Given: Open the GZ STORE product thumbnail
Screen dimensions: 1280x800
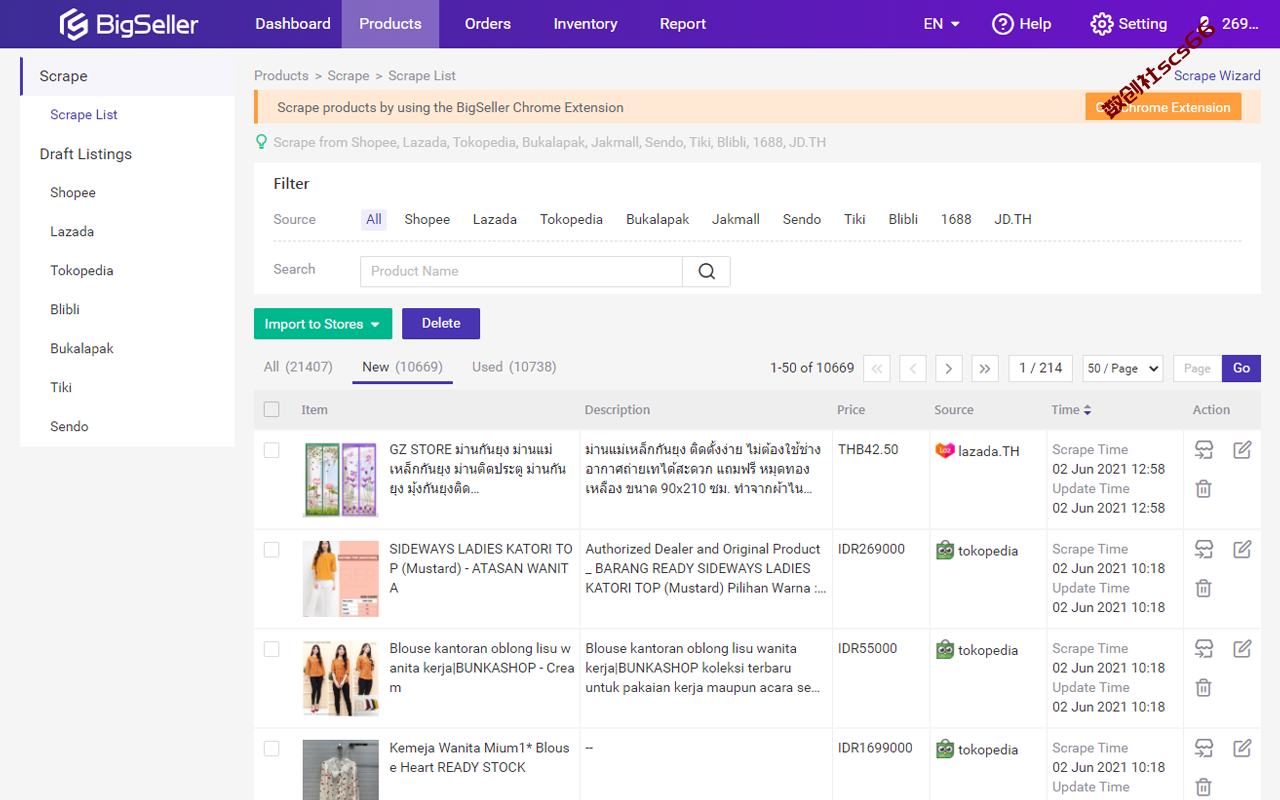Looking at the screenshot, I should pos(341,479).
